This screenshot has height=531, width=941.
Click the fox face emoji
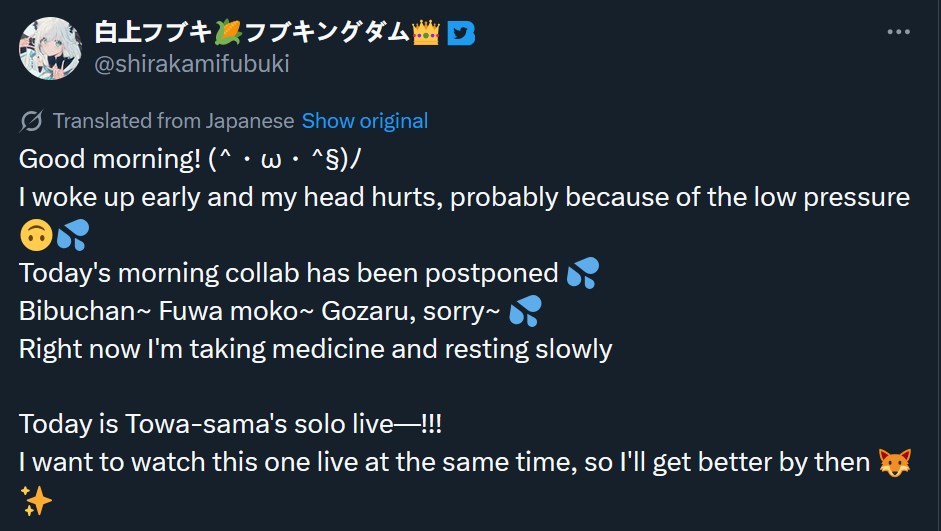pos(893,463)
